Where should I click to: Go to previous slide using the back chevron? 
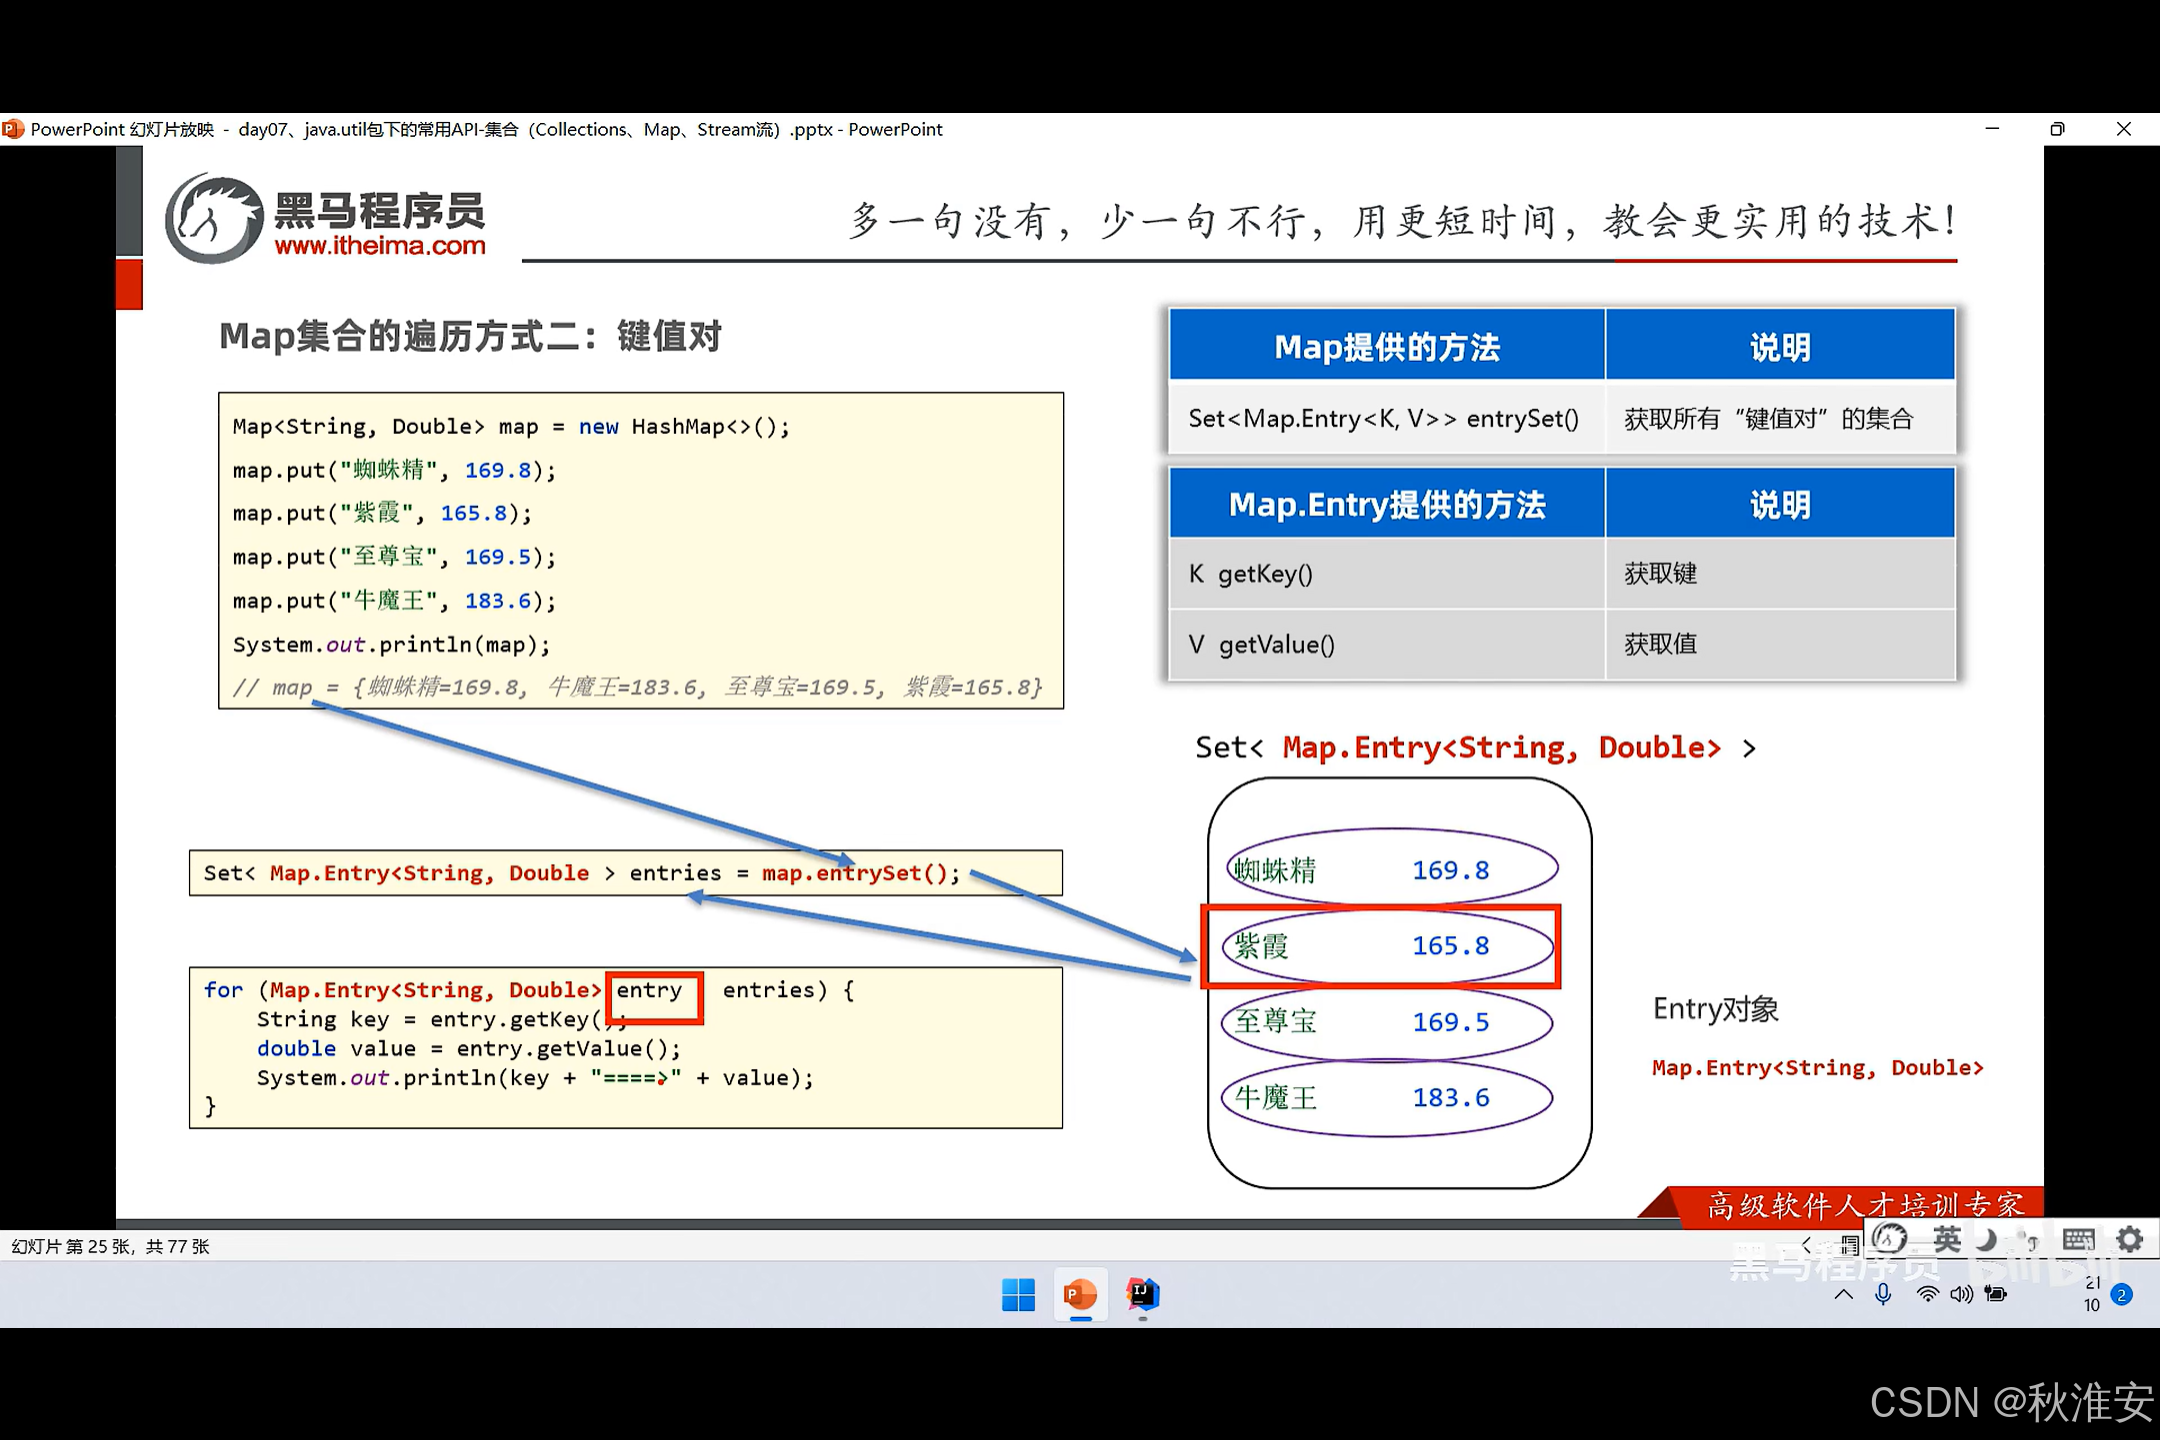(1806, 1245)
